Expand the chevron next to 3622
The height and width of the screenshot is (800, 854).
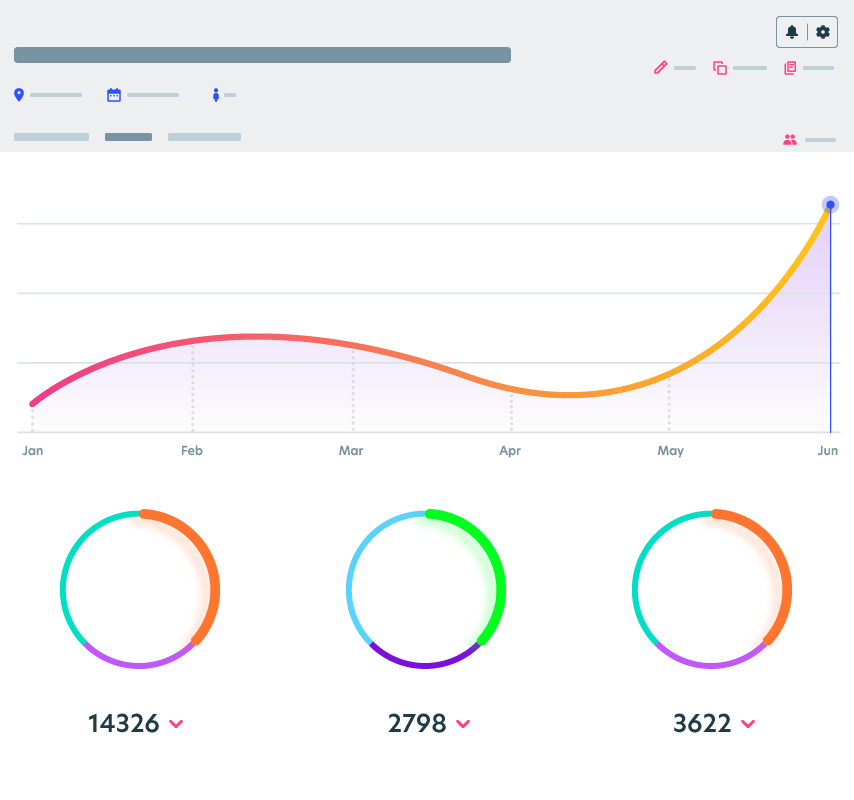click(748, 724)
